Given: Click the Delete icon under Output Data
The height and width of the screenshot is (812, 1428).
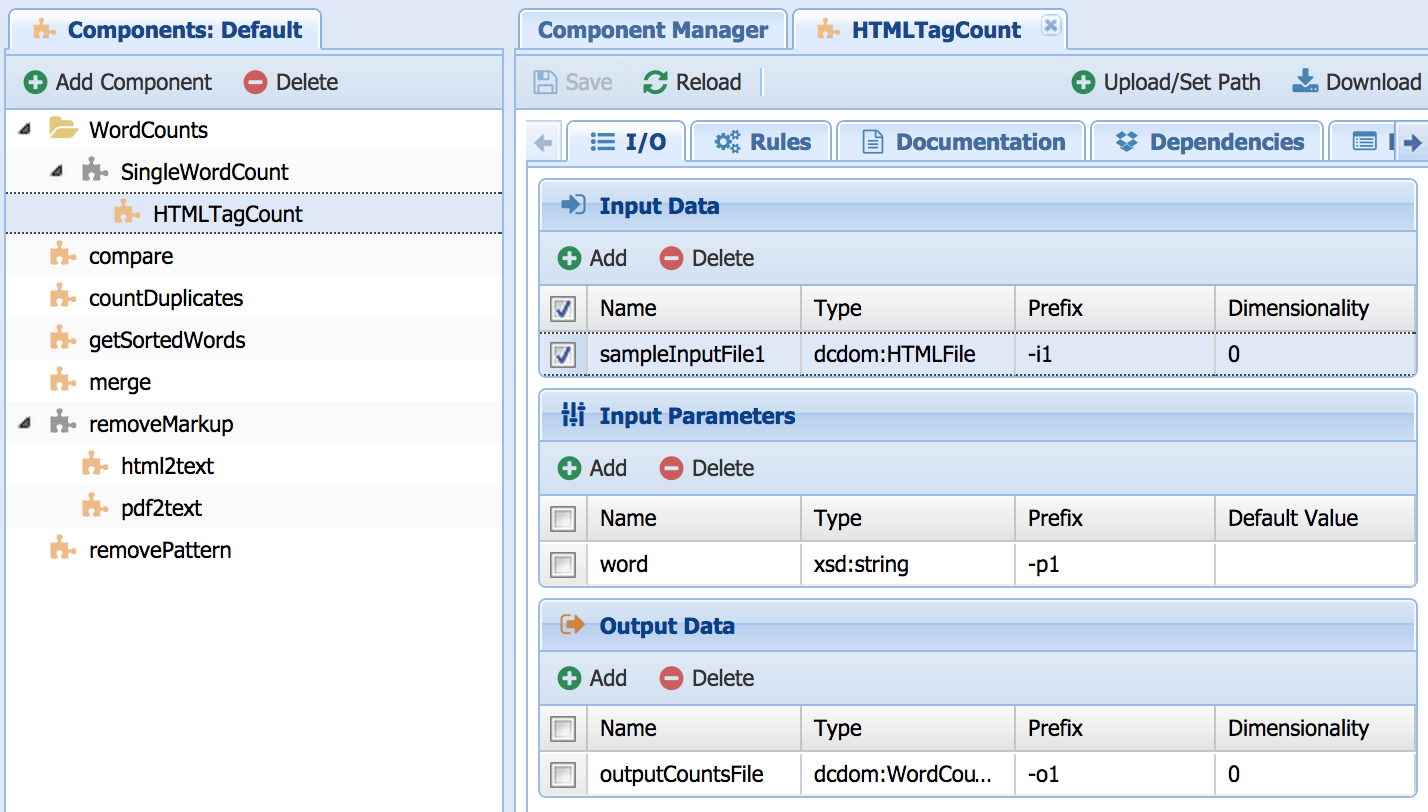Looking at the screenshot, I should click(x=671, y=678).
